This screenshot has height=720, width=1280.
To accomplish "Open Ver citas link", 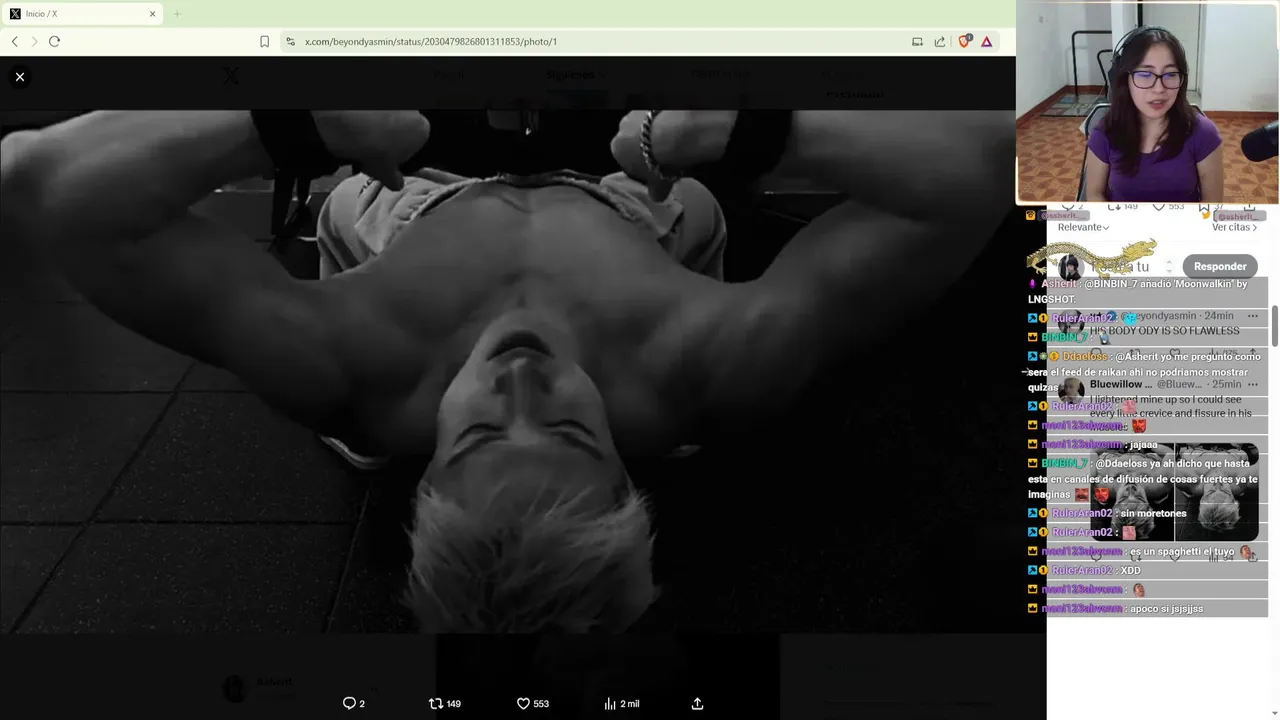I will point(1234,227).
